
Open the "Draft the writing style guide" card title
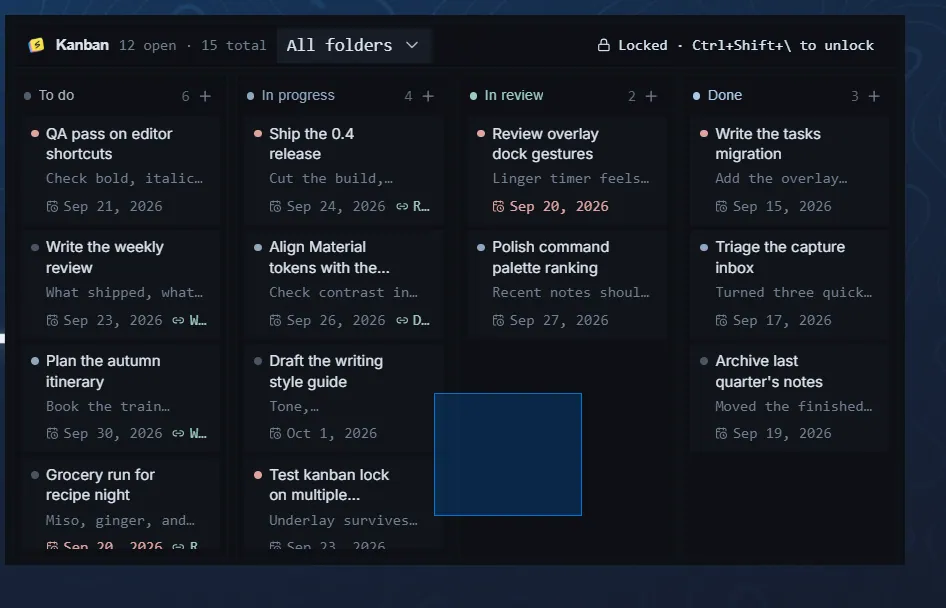(326, 371)
